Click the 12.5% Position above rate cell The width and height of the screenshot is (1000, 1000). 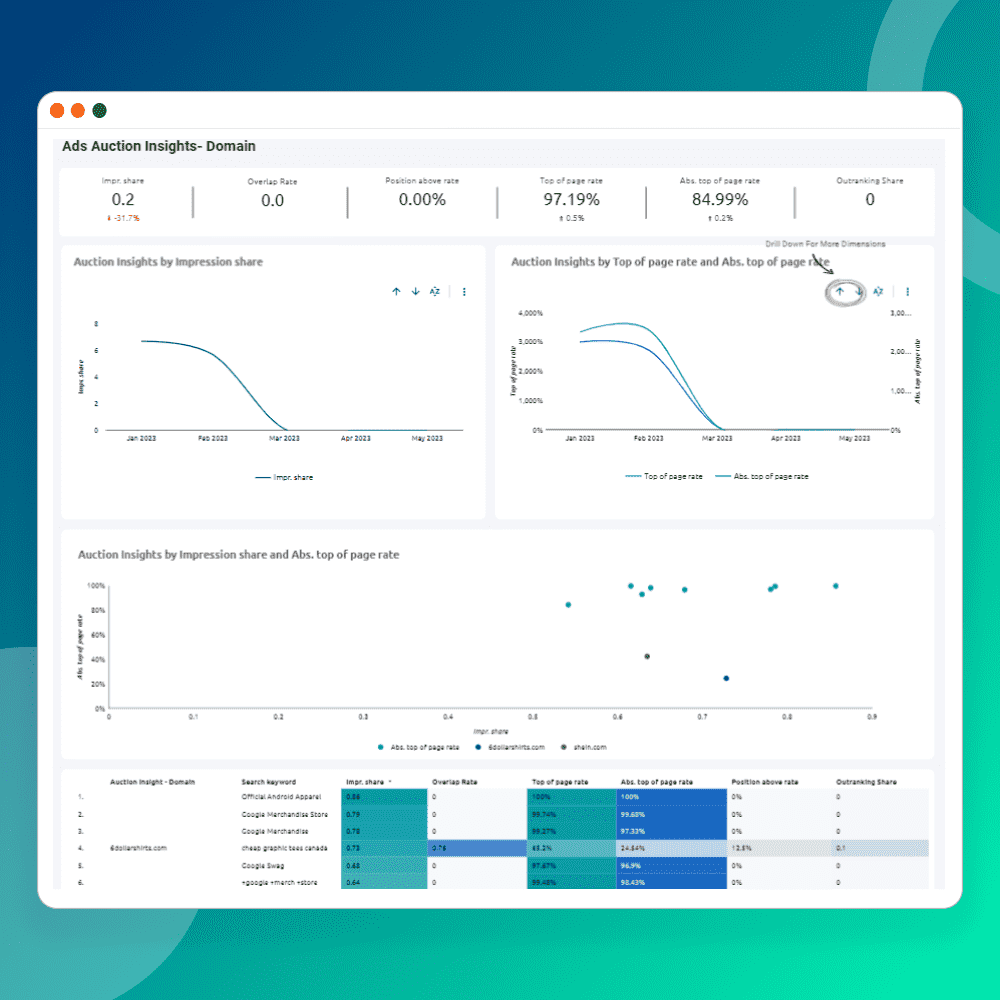[x=779, y=848]
